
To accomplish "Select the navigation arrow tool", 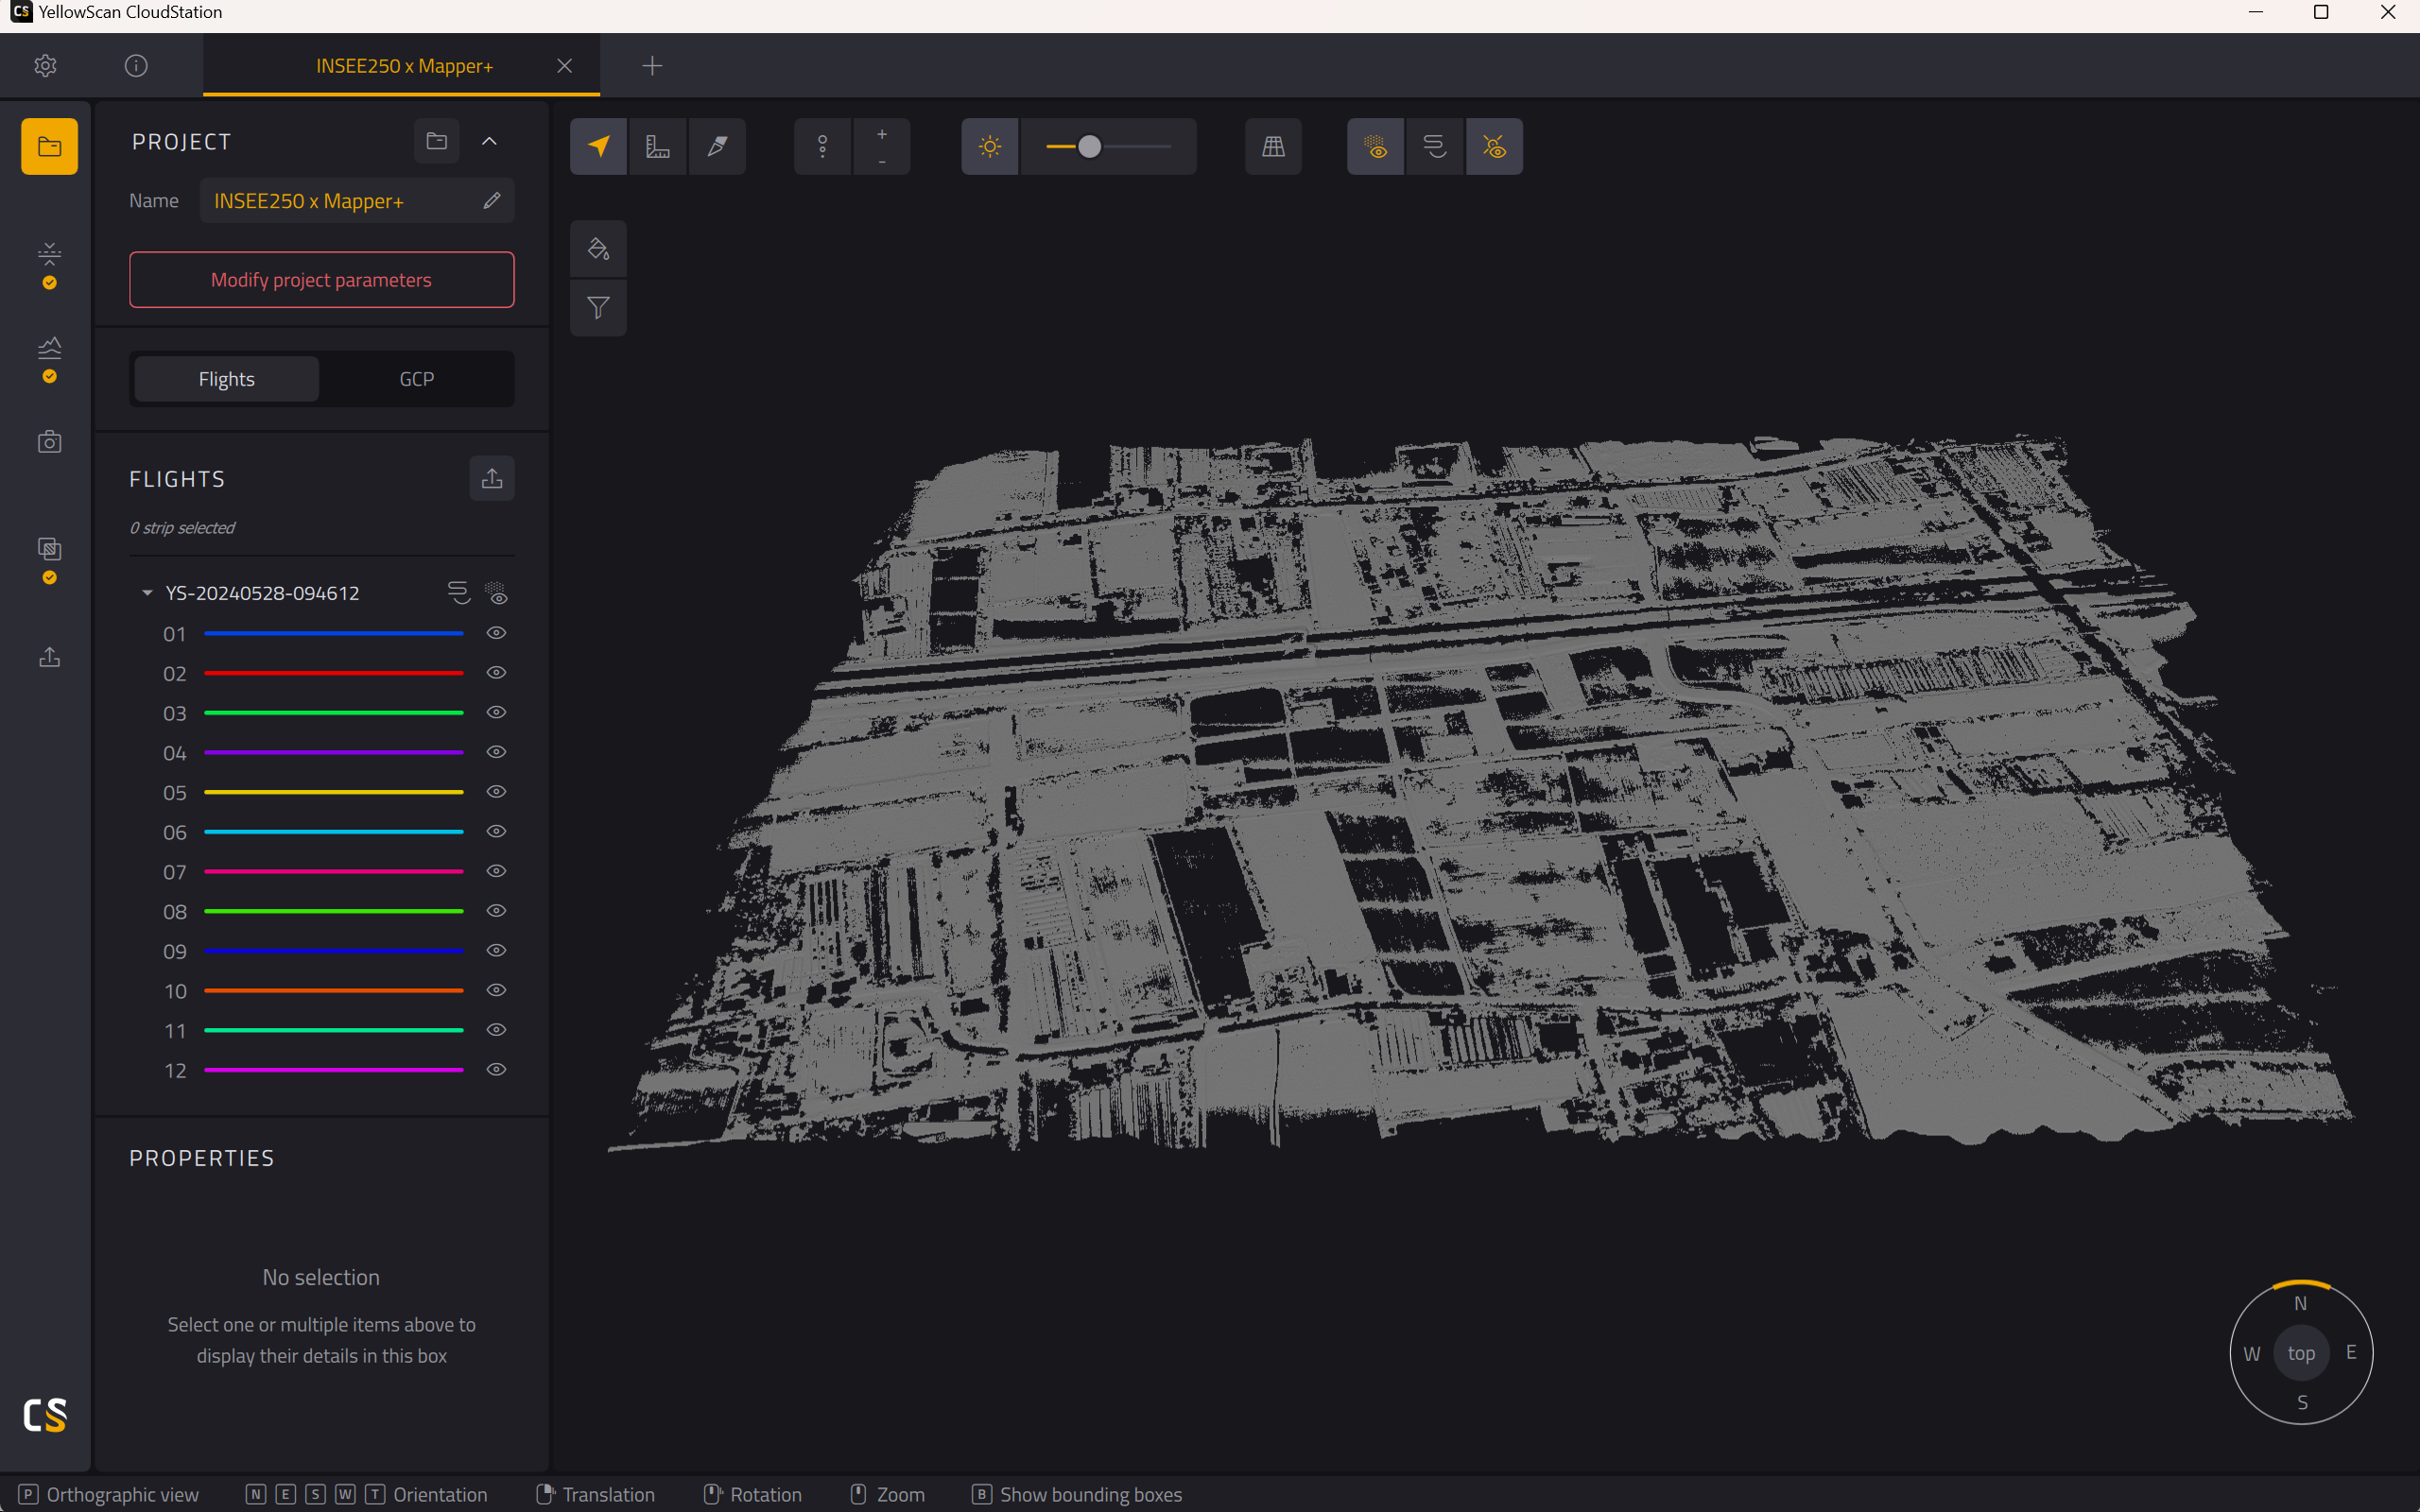I will pyautogui.click(x=598, y=147).
